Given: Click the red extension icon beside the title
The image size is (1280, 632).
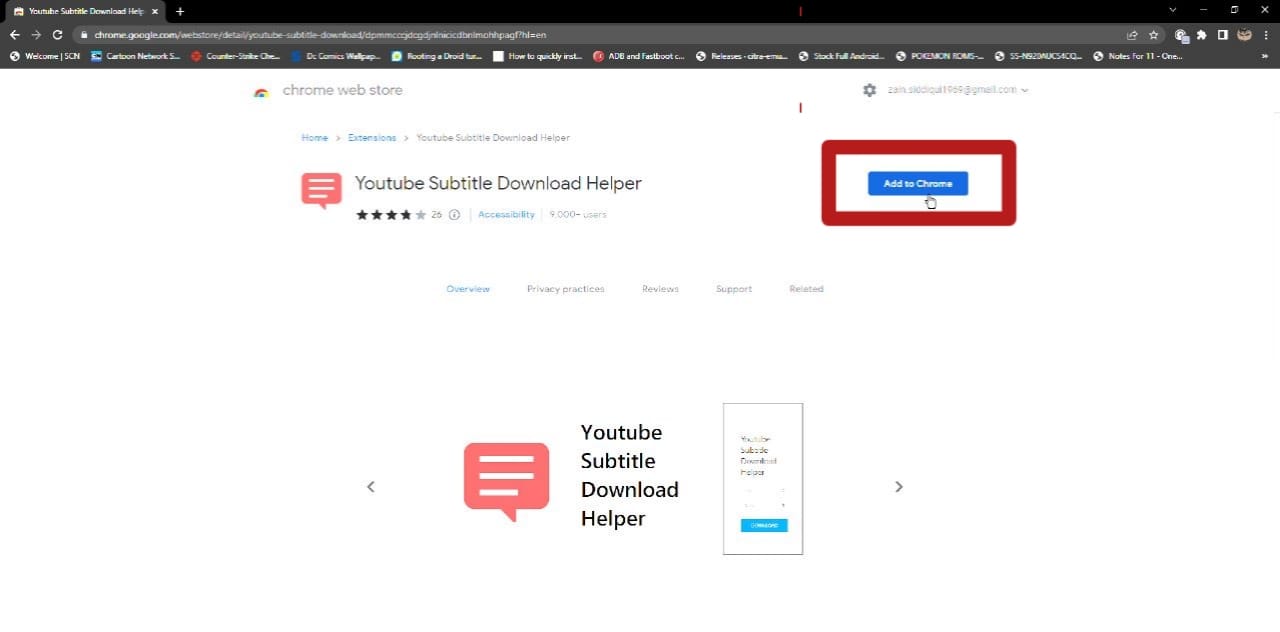Looking at the screenshot, I should (321, 190).
